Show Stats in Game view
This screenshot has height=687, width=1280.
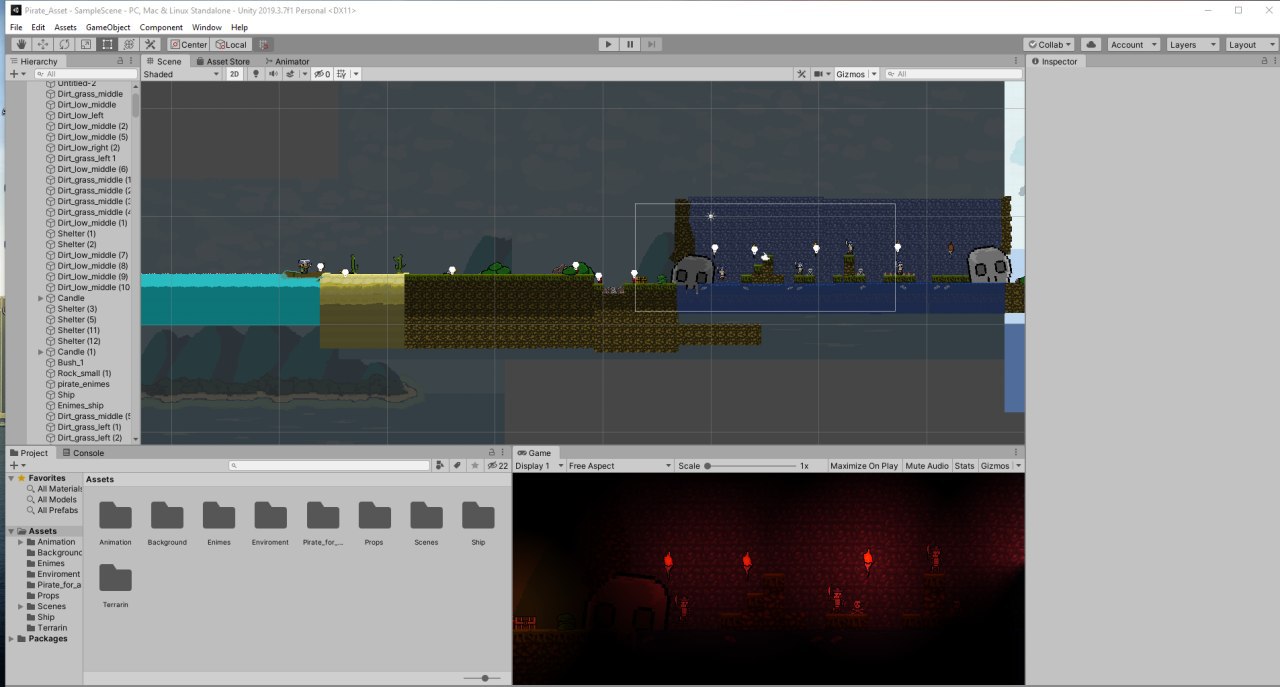point(964,466)
